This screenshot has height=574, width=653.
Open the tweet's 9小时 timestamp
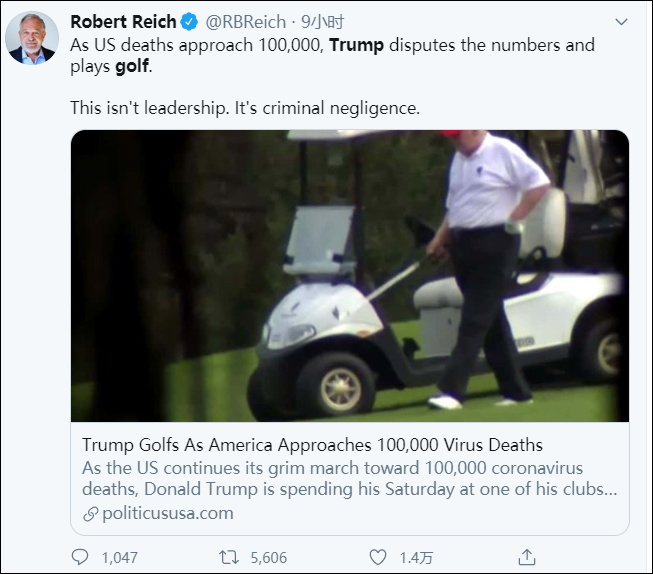(320, 22)
